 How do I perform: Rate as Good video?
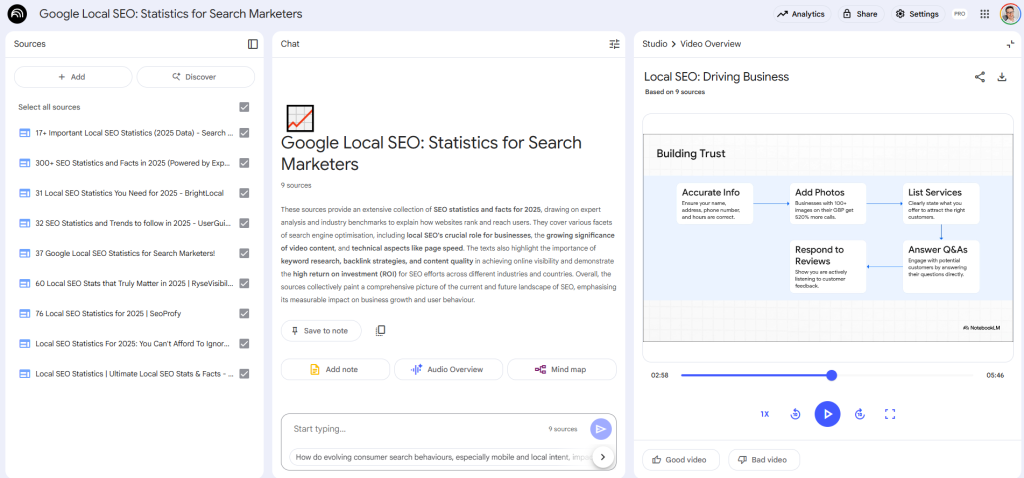coord(680,460)
